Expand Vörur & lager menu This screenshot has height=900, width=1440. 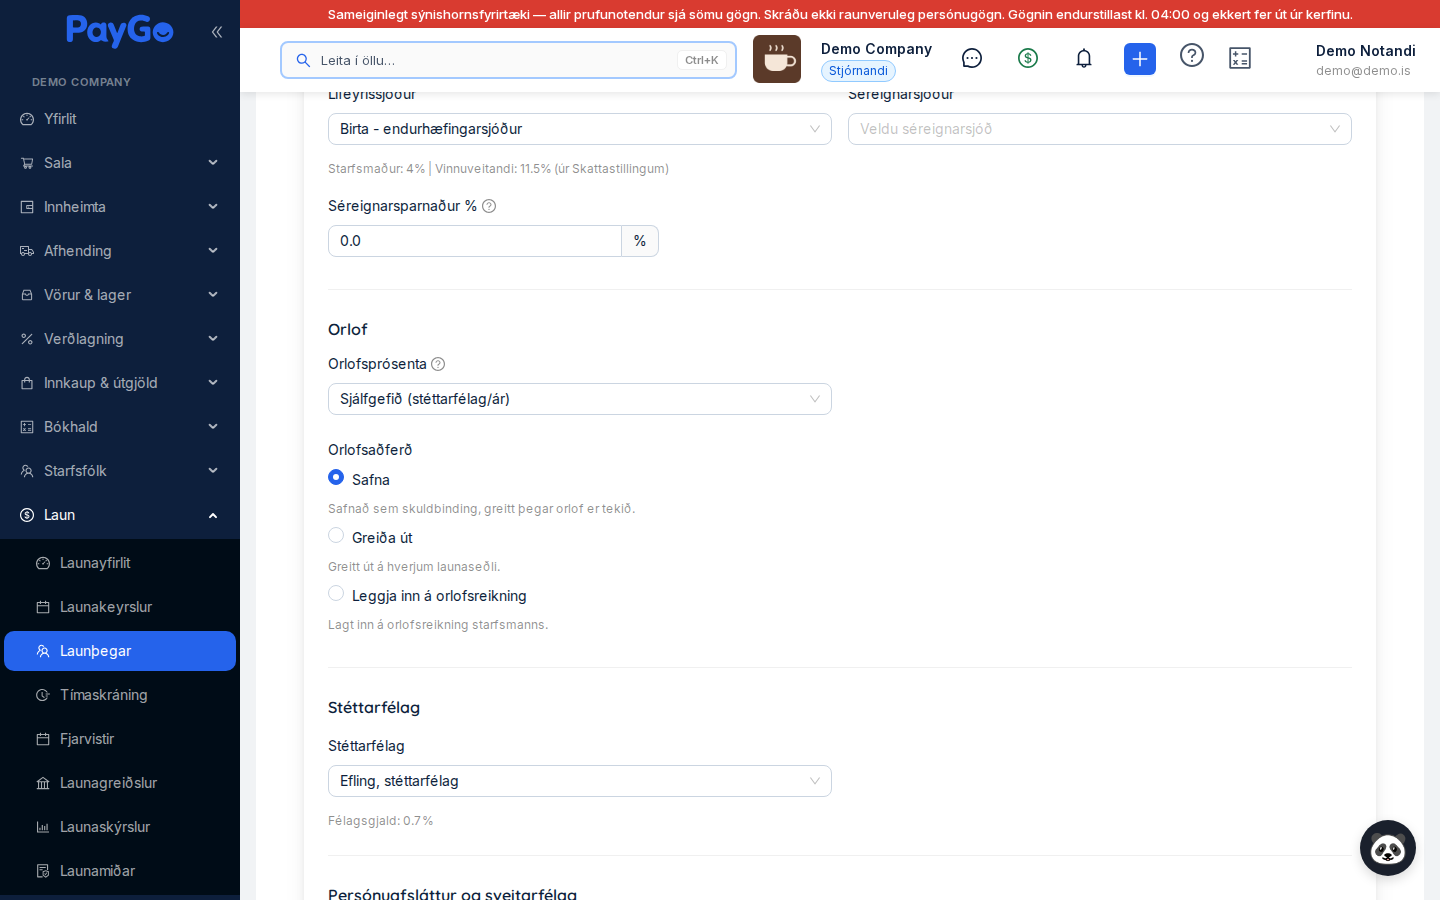click(x=120, y=295)
